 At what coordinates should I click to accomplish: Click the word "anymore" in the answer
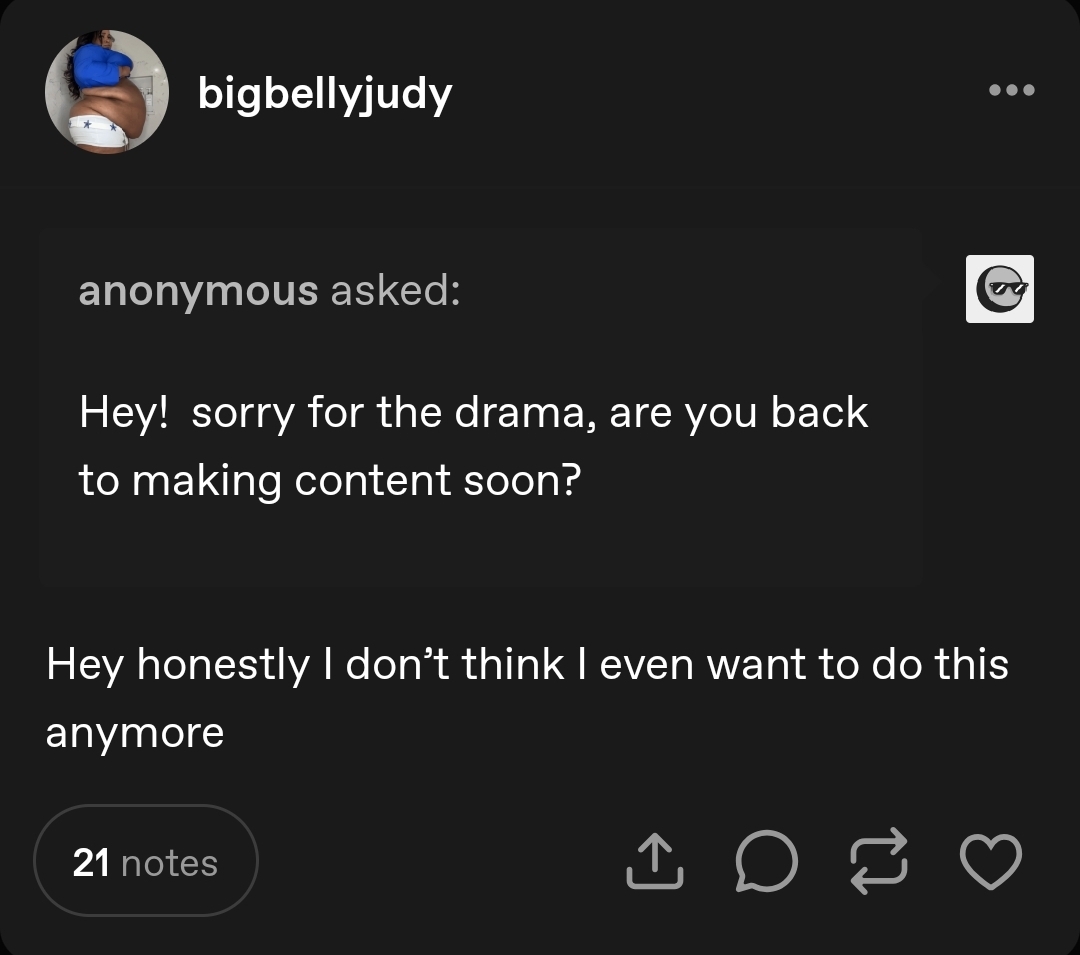pos(135,734)
